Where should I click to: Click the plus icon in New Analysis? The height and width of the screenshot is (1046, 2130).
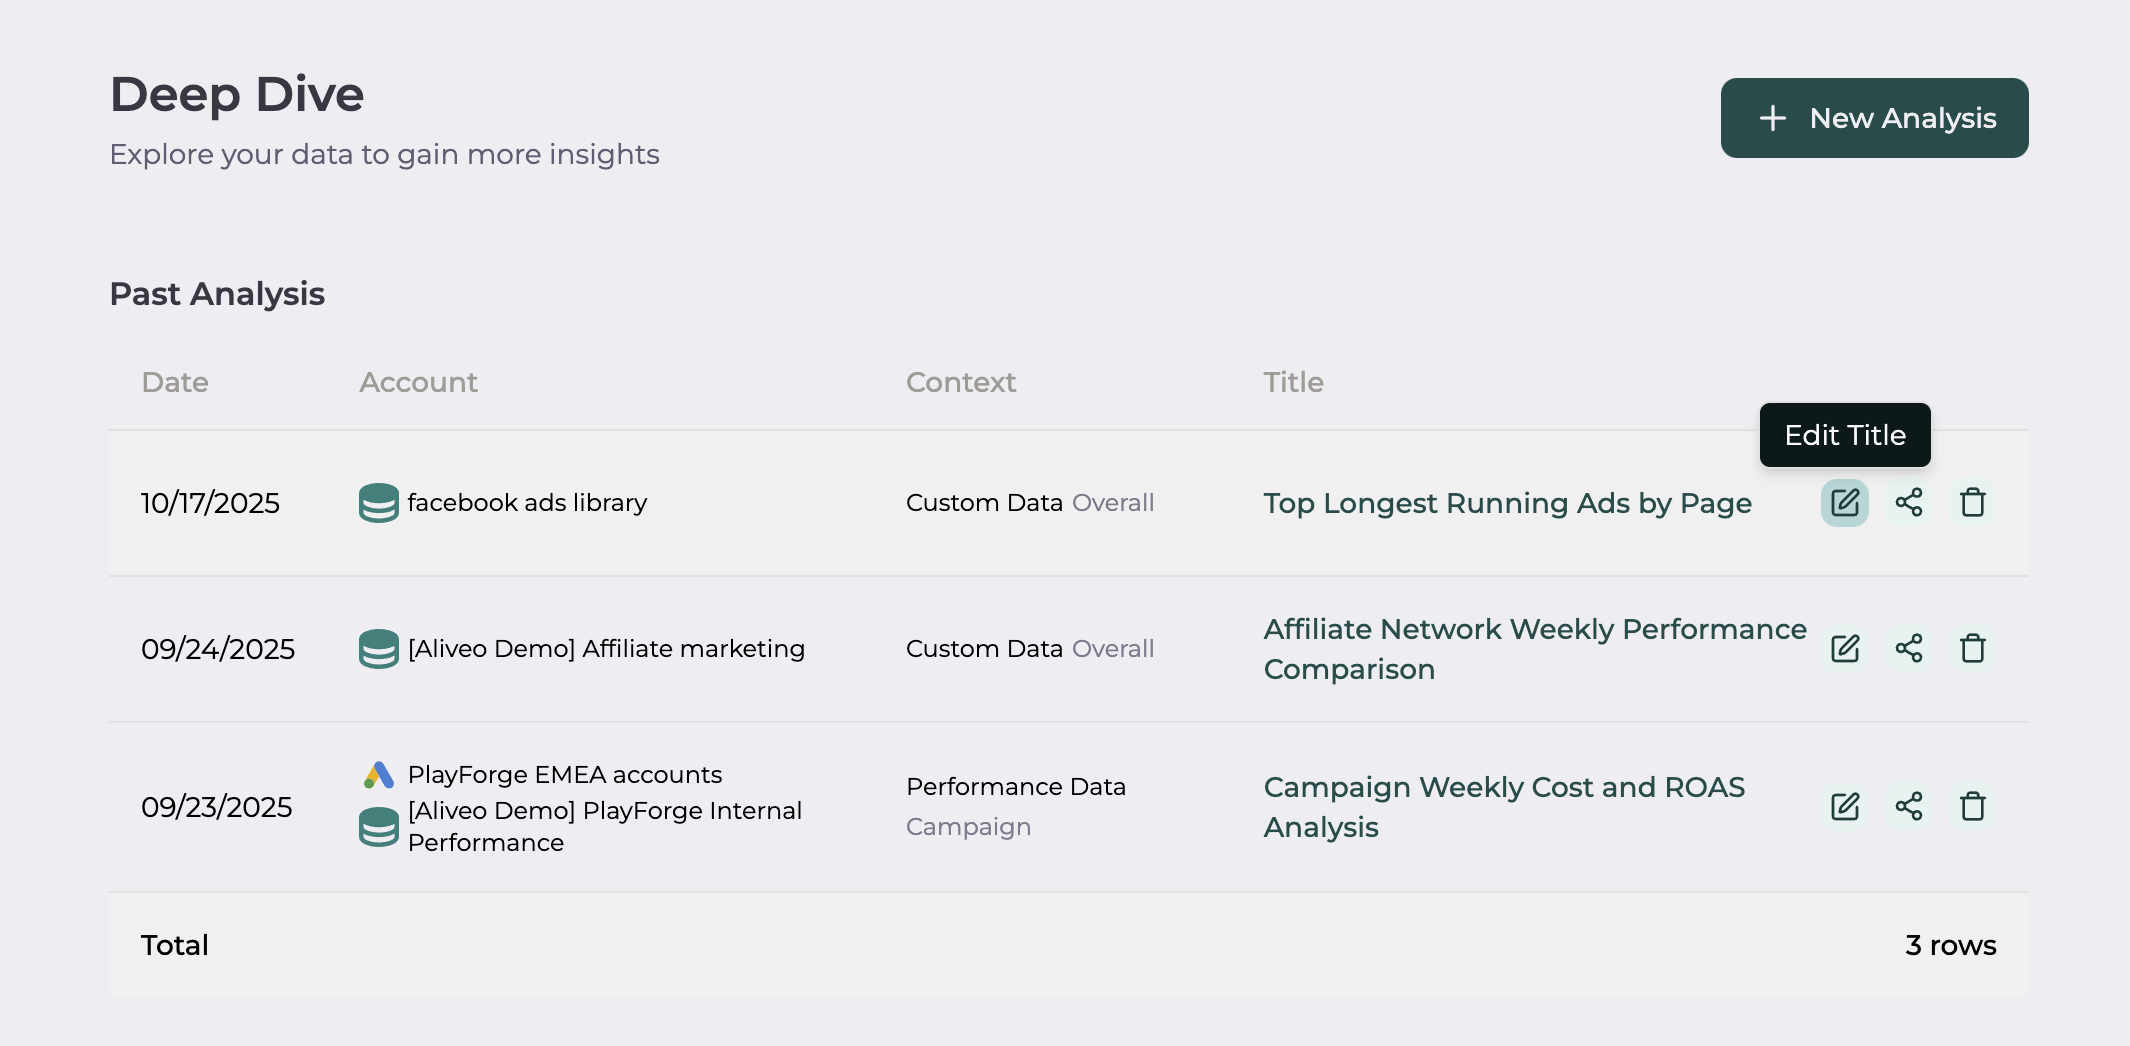[x=1772, y=118]
